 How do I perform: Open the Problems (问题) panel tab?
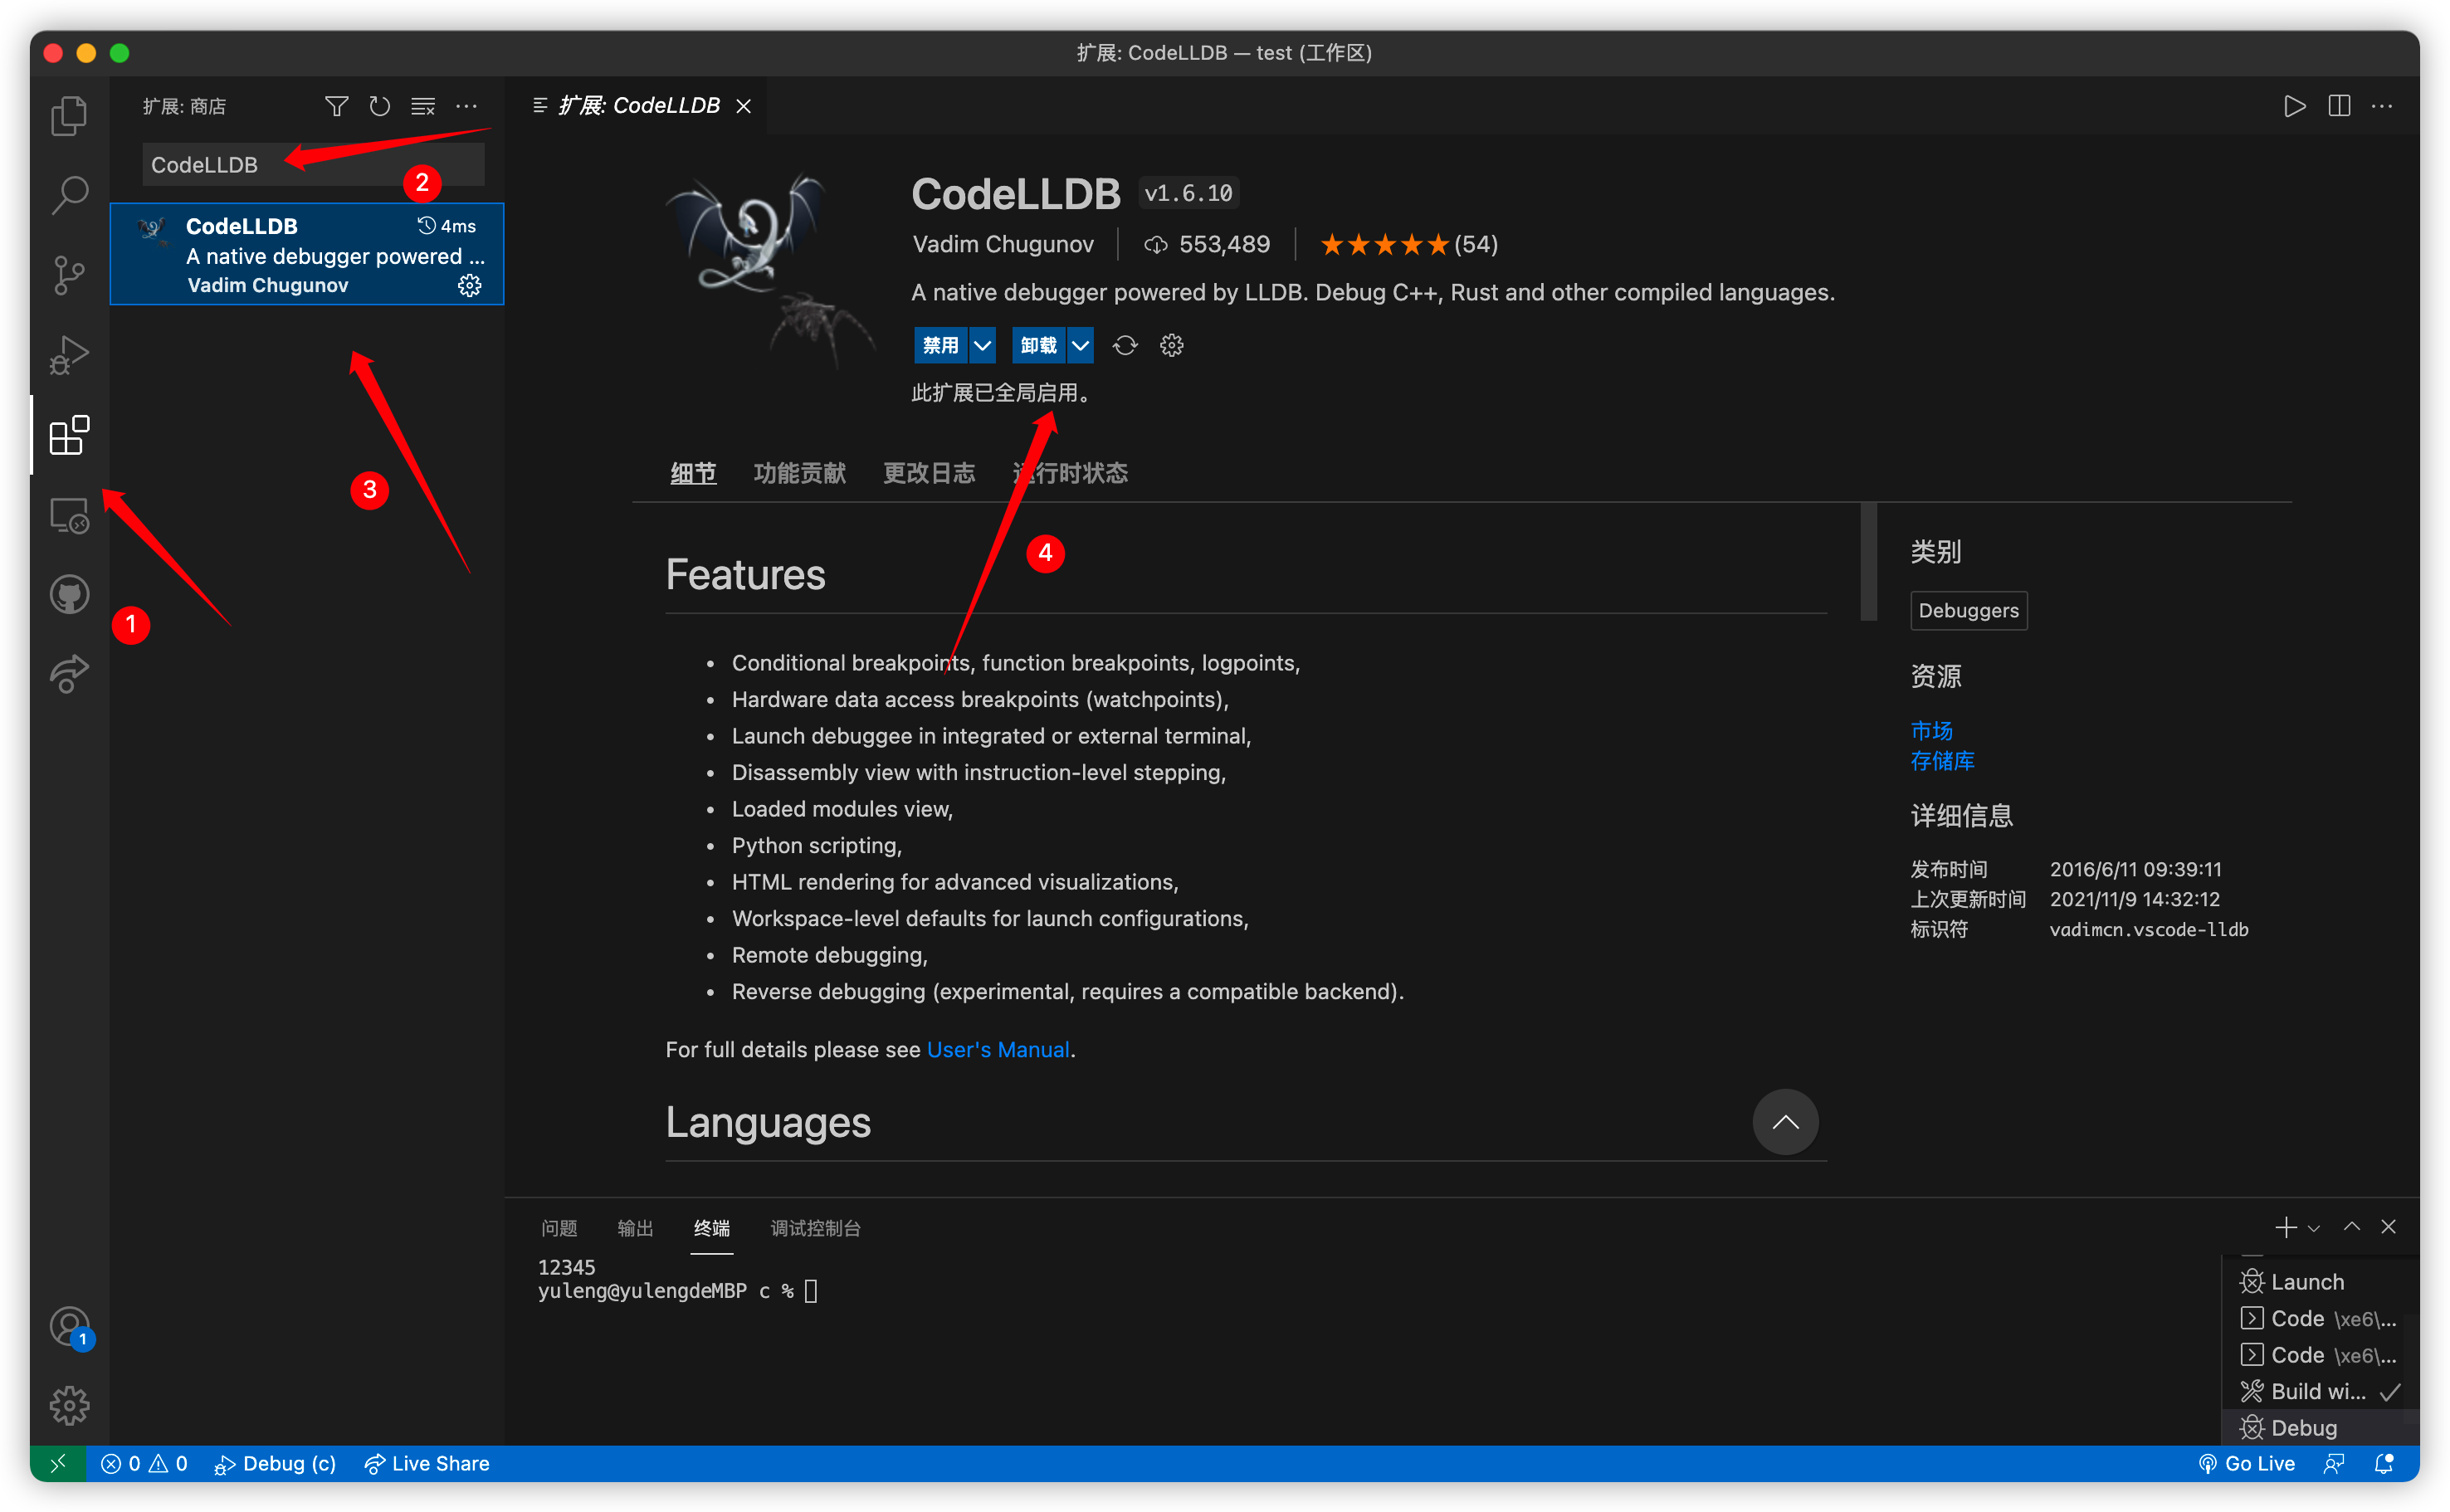coord(559,1228)
